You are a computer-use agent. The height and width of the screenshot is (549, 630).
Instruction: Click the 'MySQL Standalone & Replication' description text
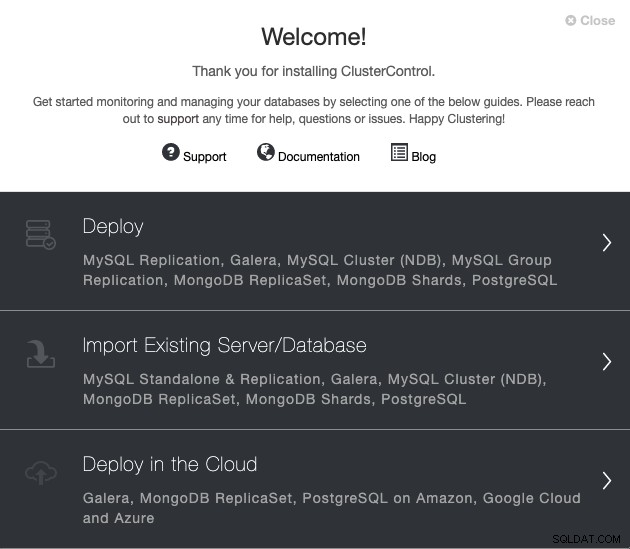(315, 389)
